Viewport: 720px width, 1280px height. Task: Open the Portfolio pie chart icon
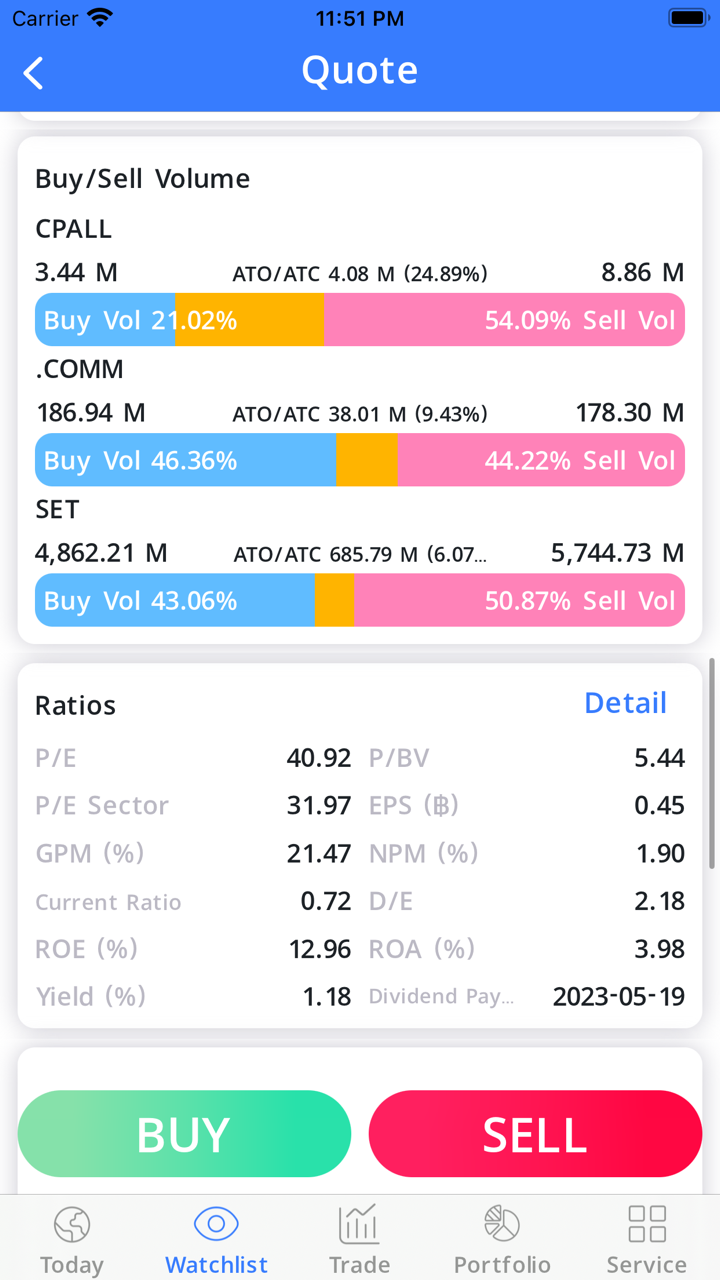502,1224
